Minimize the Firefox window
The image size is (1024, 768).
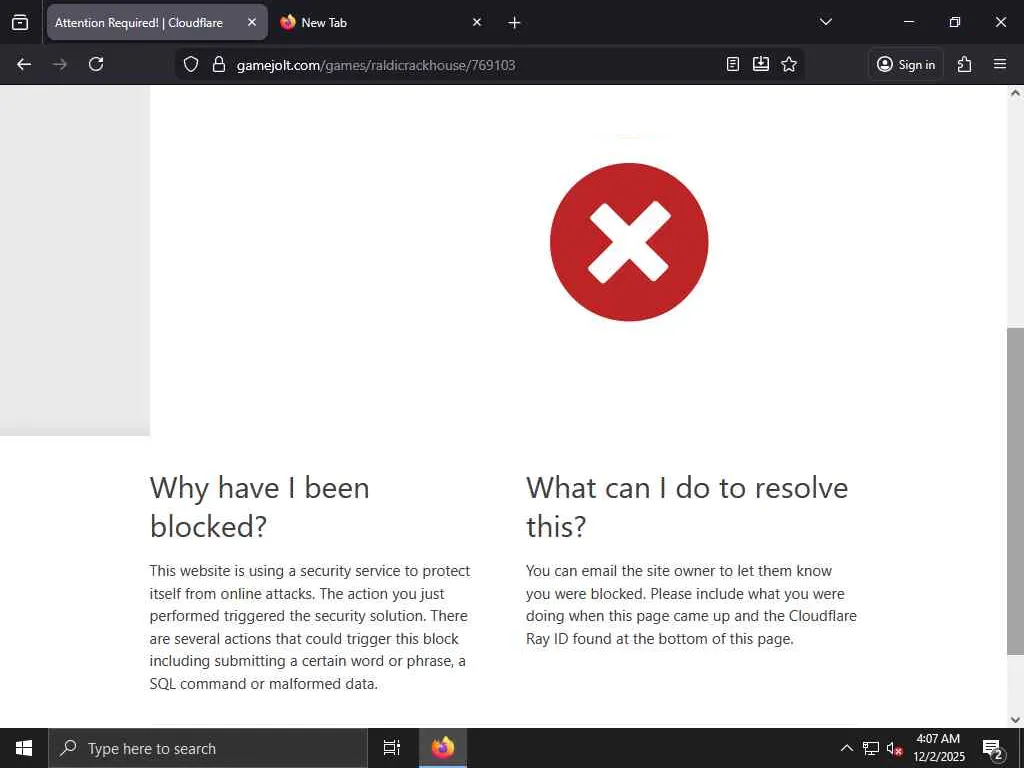908,22
